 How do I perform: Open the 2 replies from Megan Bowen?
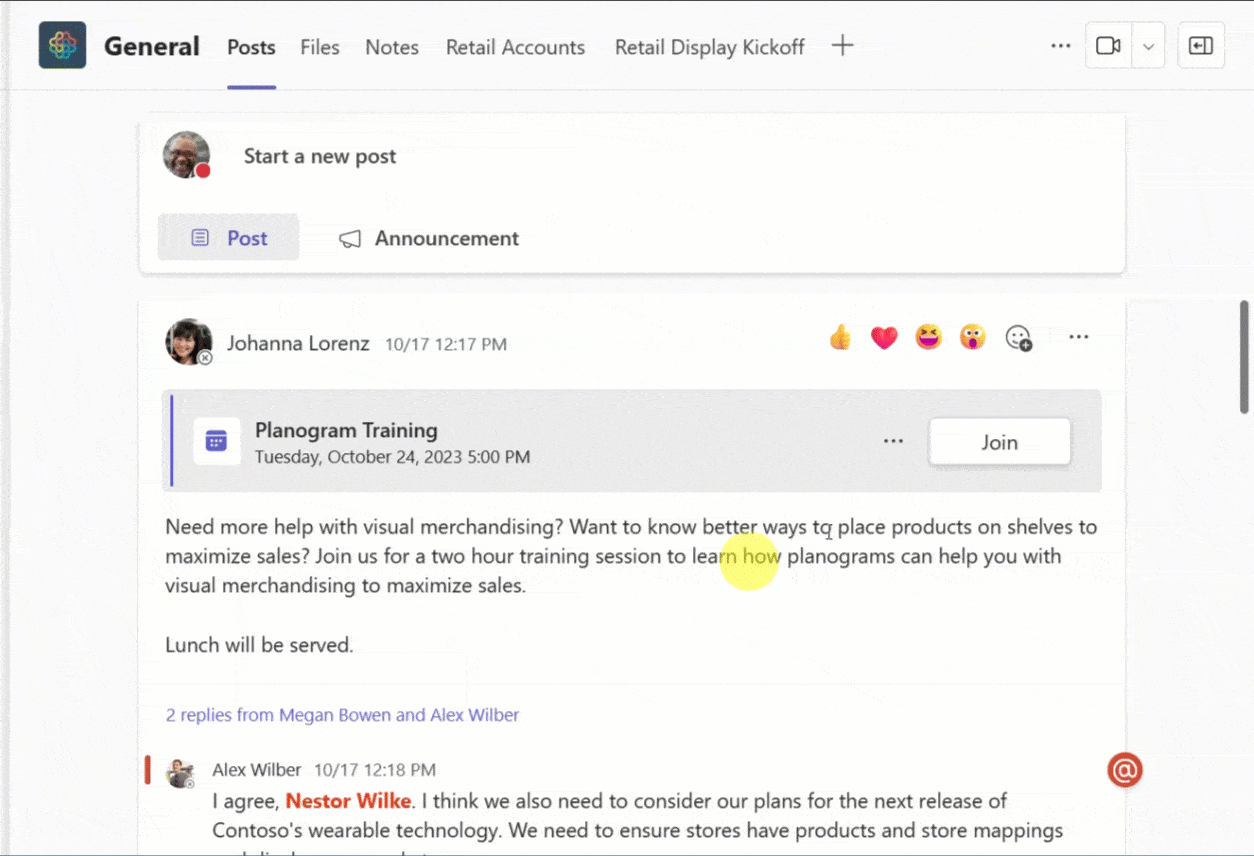click(x=342, y=714)
